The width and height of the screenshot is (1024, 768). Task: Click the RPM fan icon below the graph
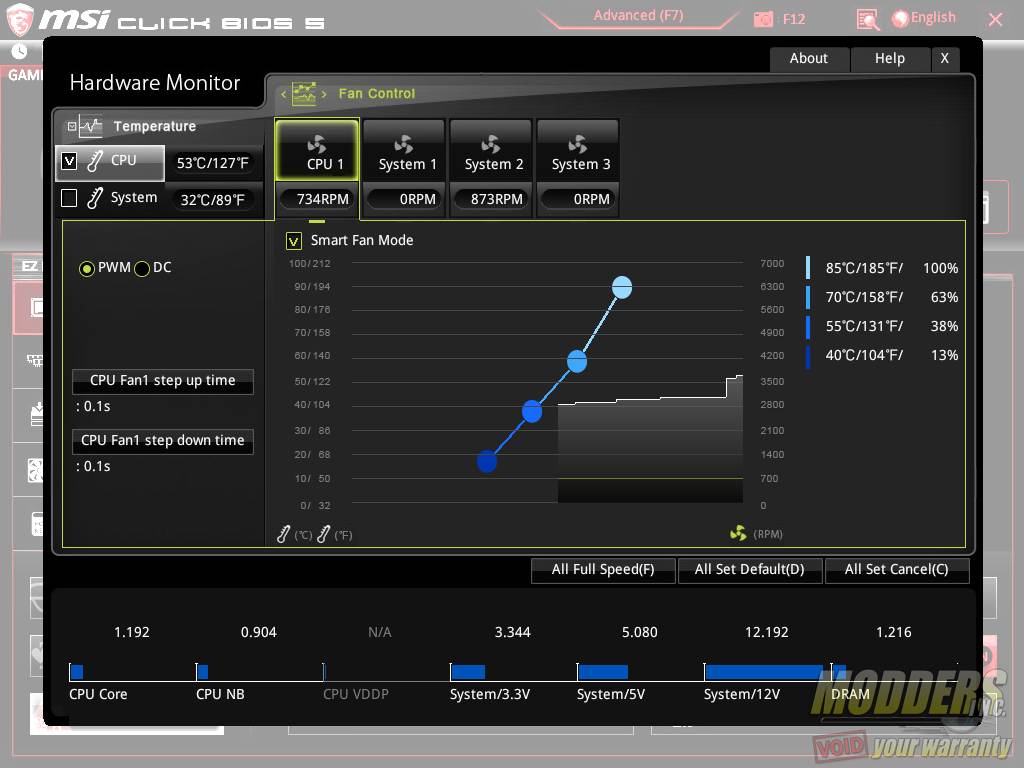point(738,534)
